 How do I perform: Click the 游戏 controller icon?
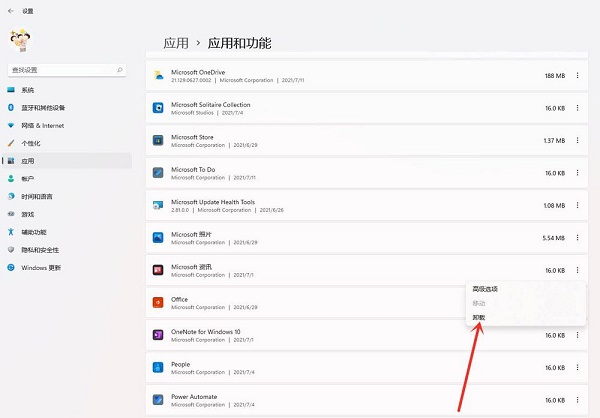[x=11, y=214]
